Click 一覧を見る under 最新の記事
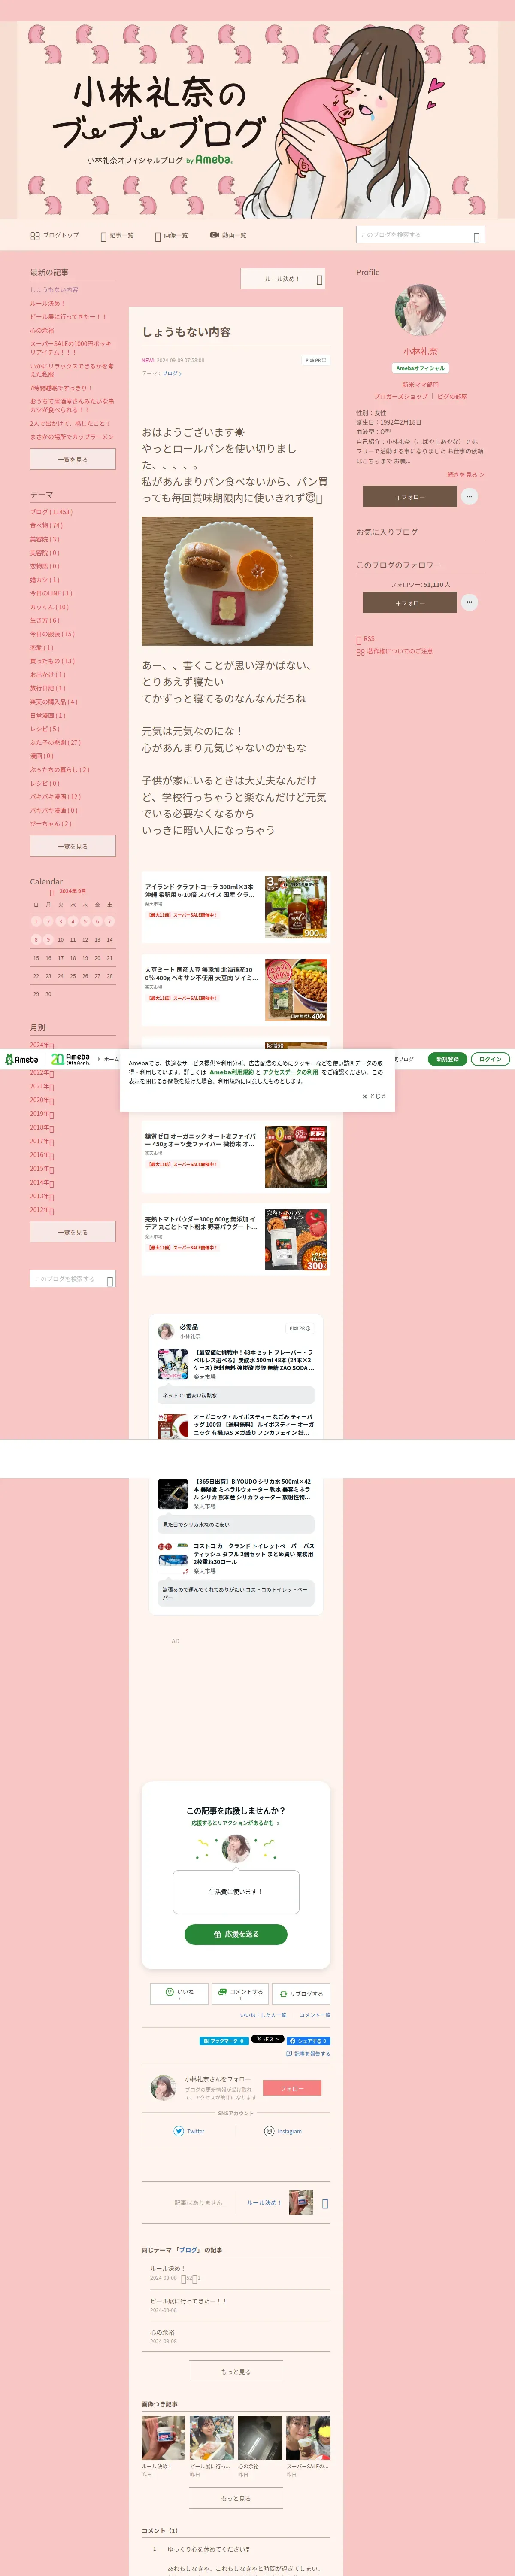 click(73, 459)
